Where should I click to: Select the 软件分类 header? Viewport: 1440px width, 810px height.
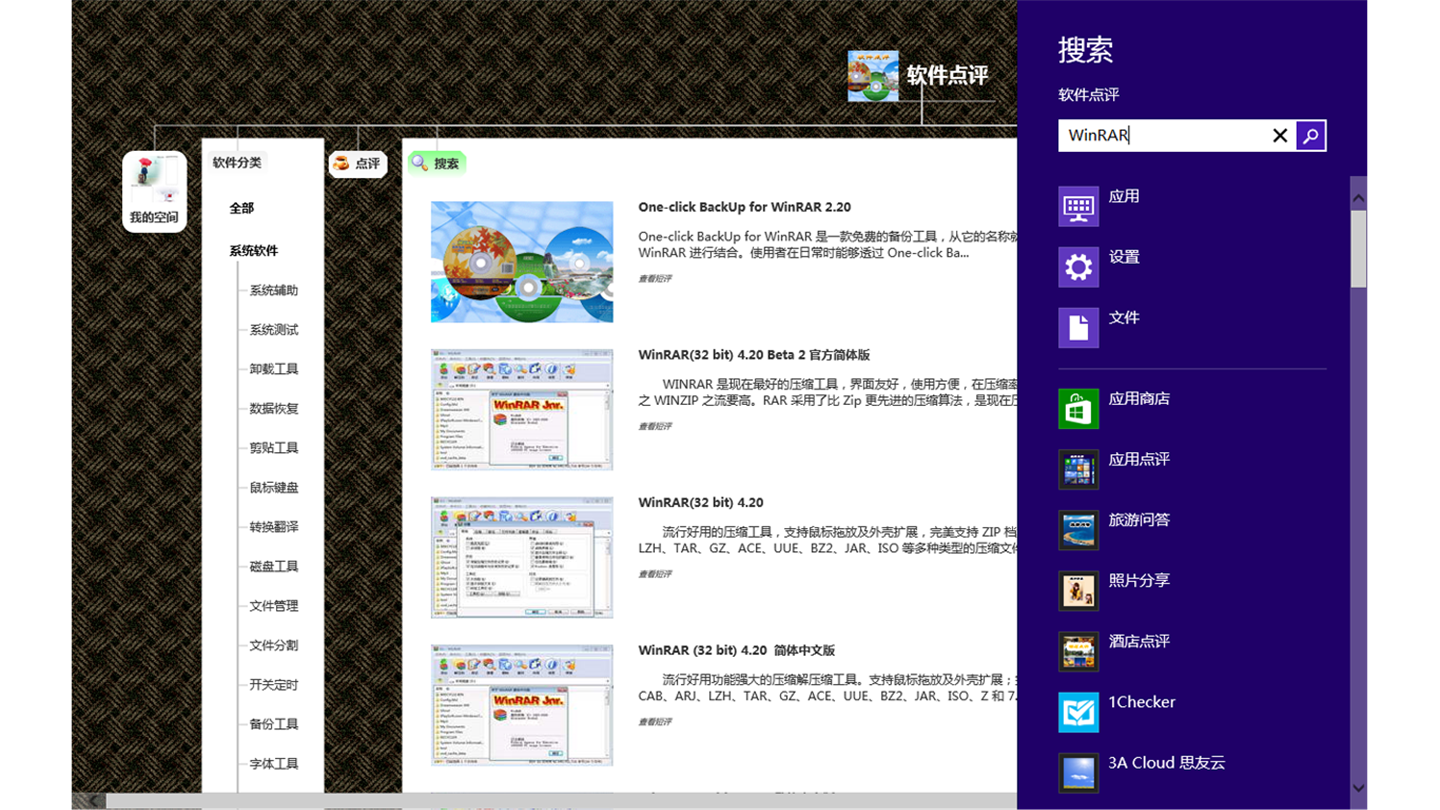pyautogui.click(x=237, y=163)
